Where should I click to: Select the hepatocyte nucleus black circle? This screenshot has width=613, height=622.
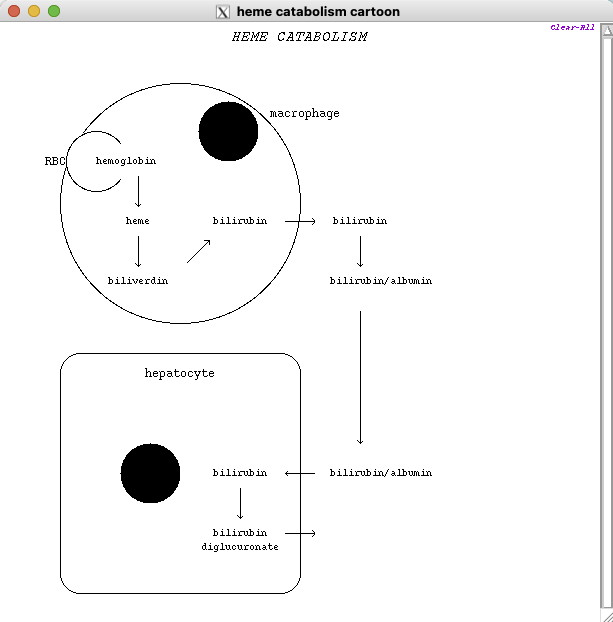150,473
